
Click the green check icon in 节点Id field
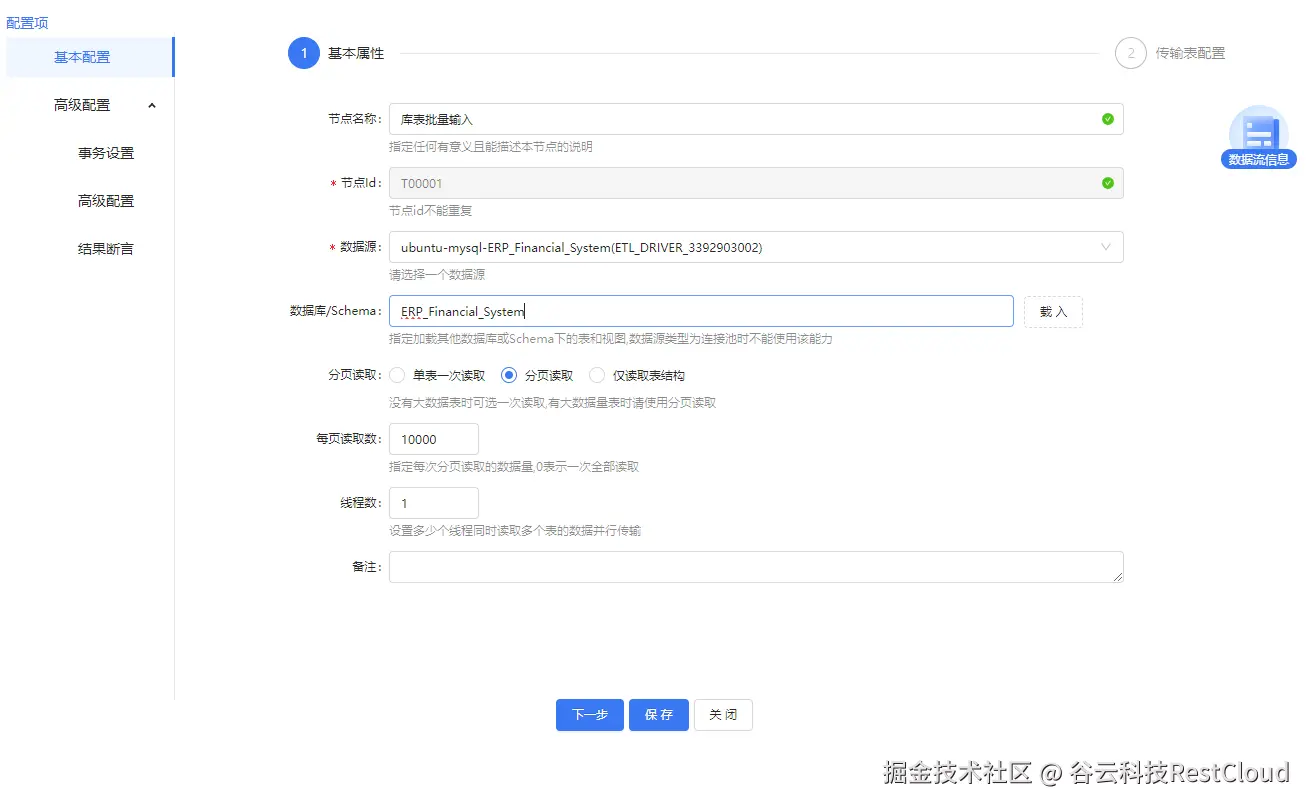point(1107,183)
